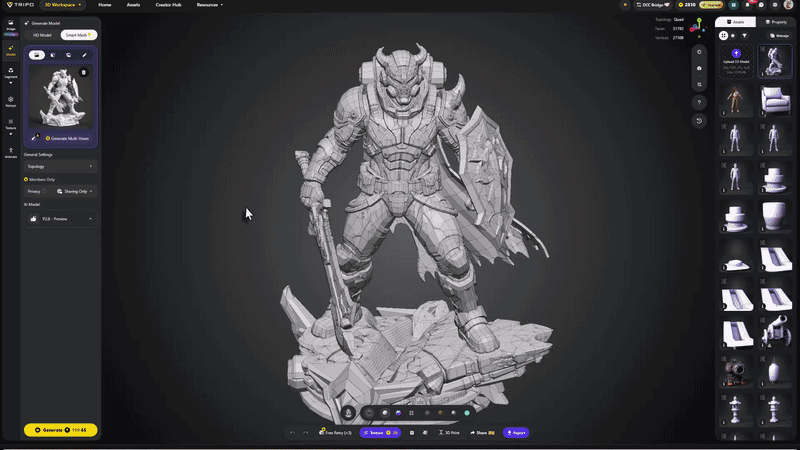Toggle the eye visibility icon in bottom bar
This screenshot has height=450, width=800.
(425, 433)
